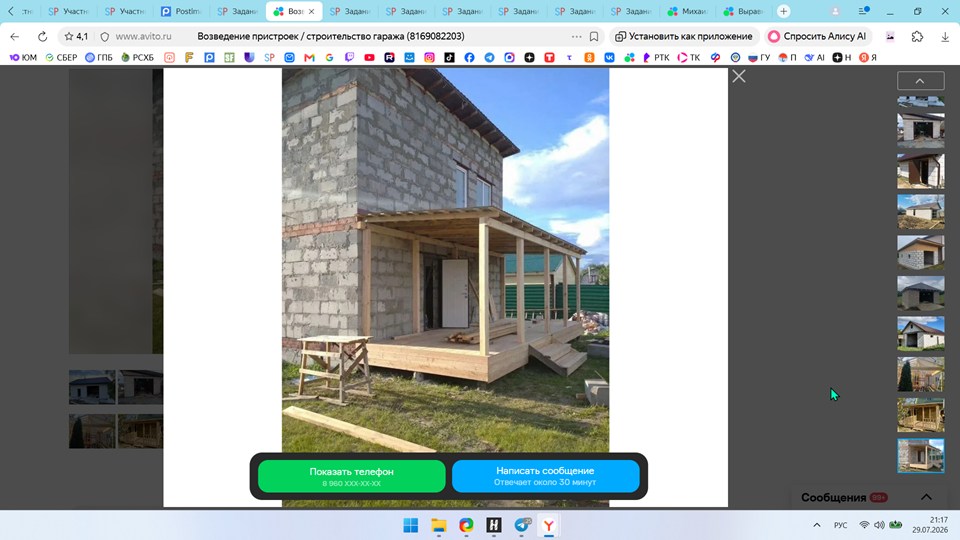Open the Gmail bookmark
The width and height of the screenshot is (960, 540).
point(309,57)
